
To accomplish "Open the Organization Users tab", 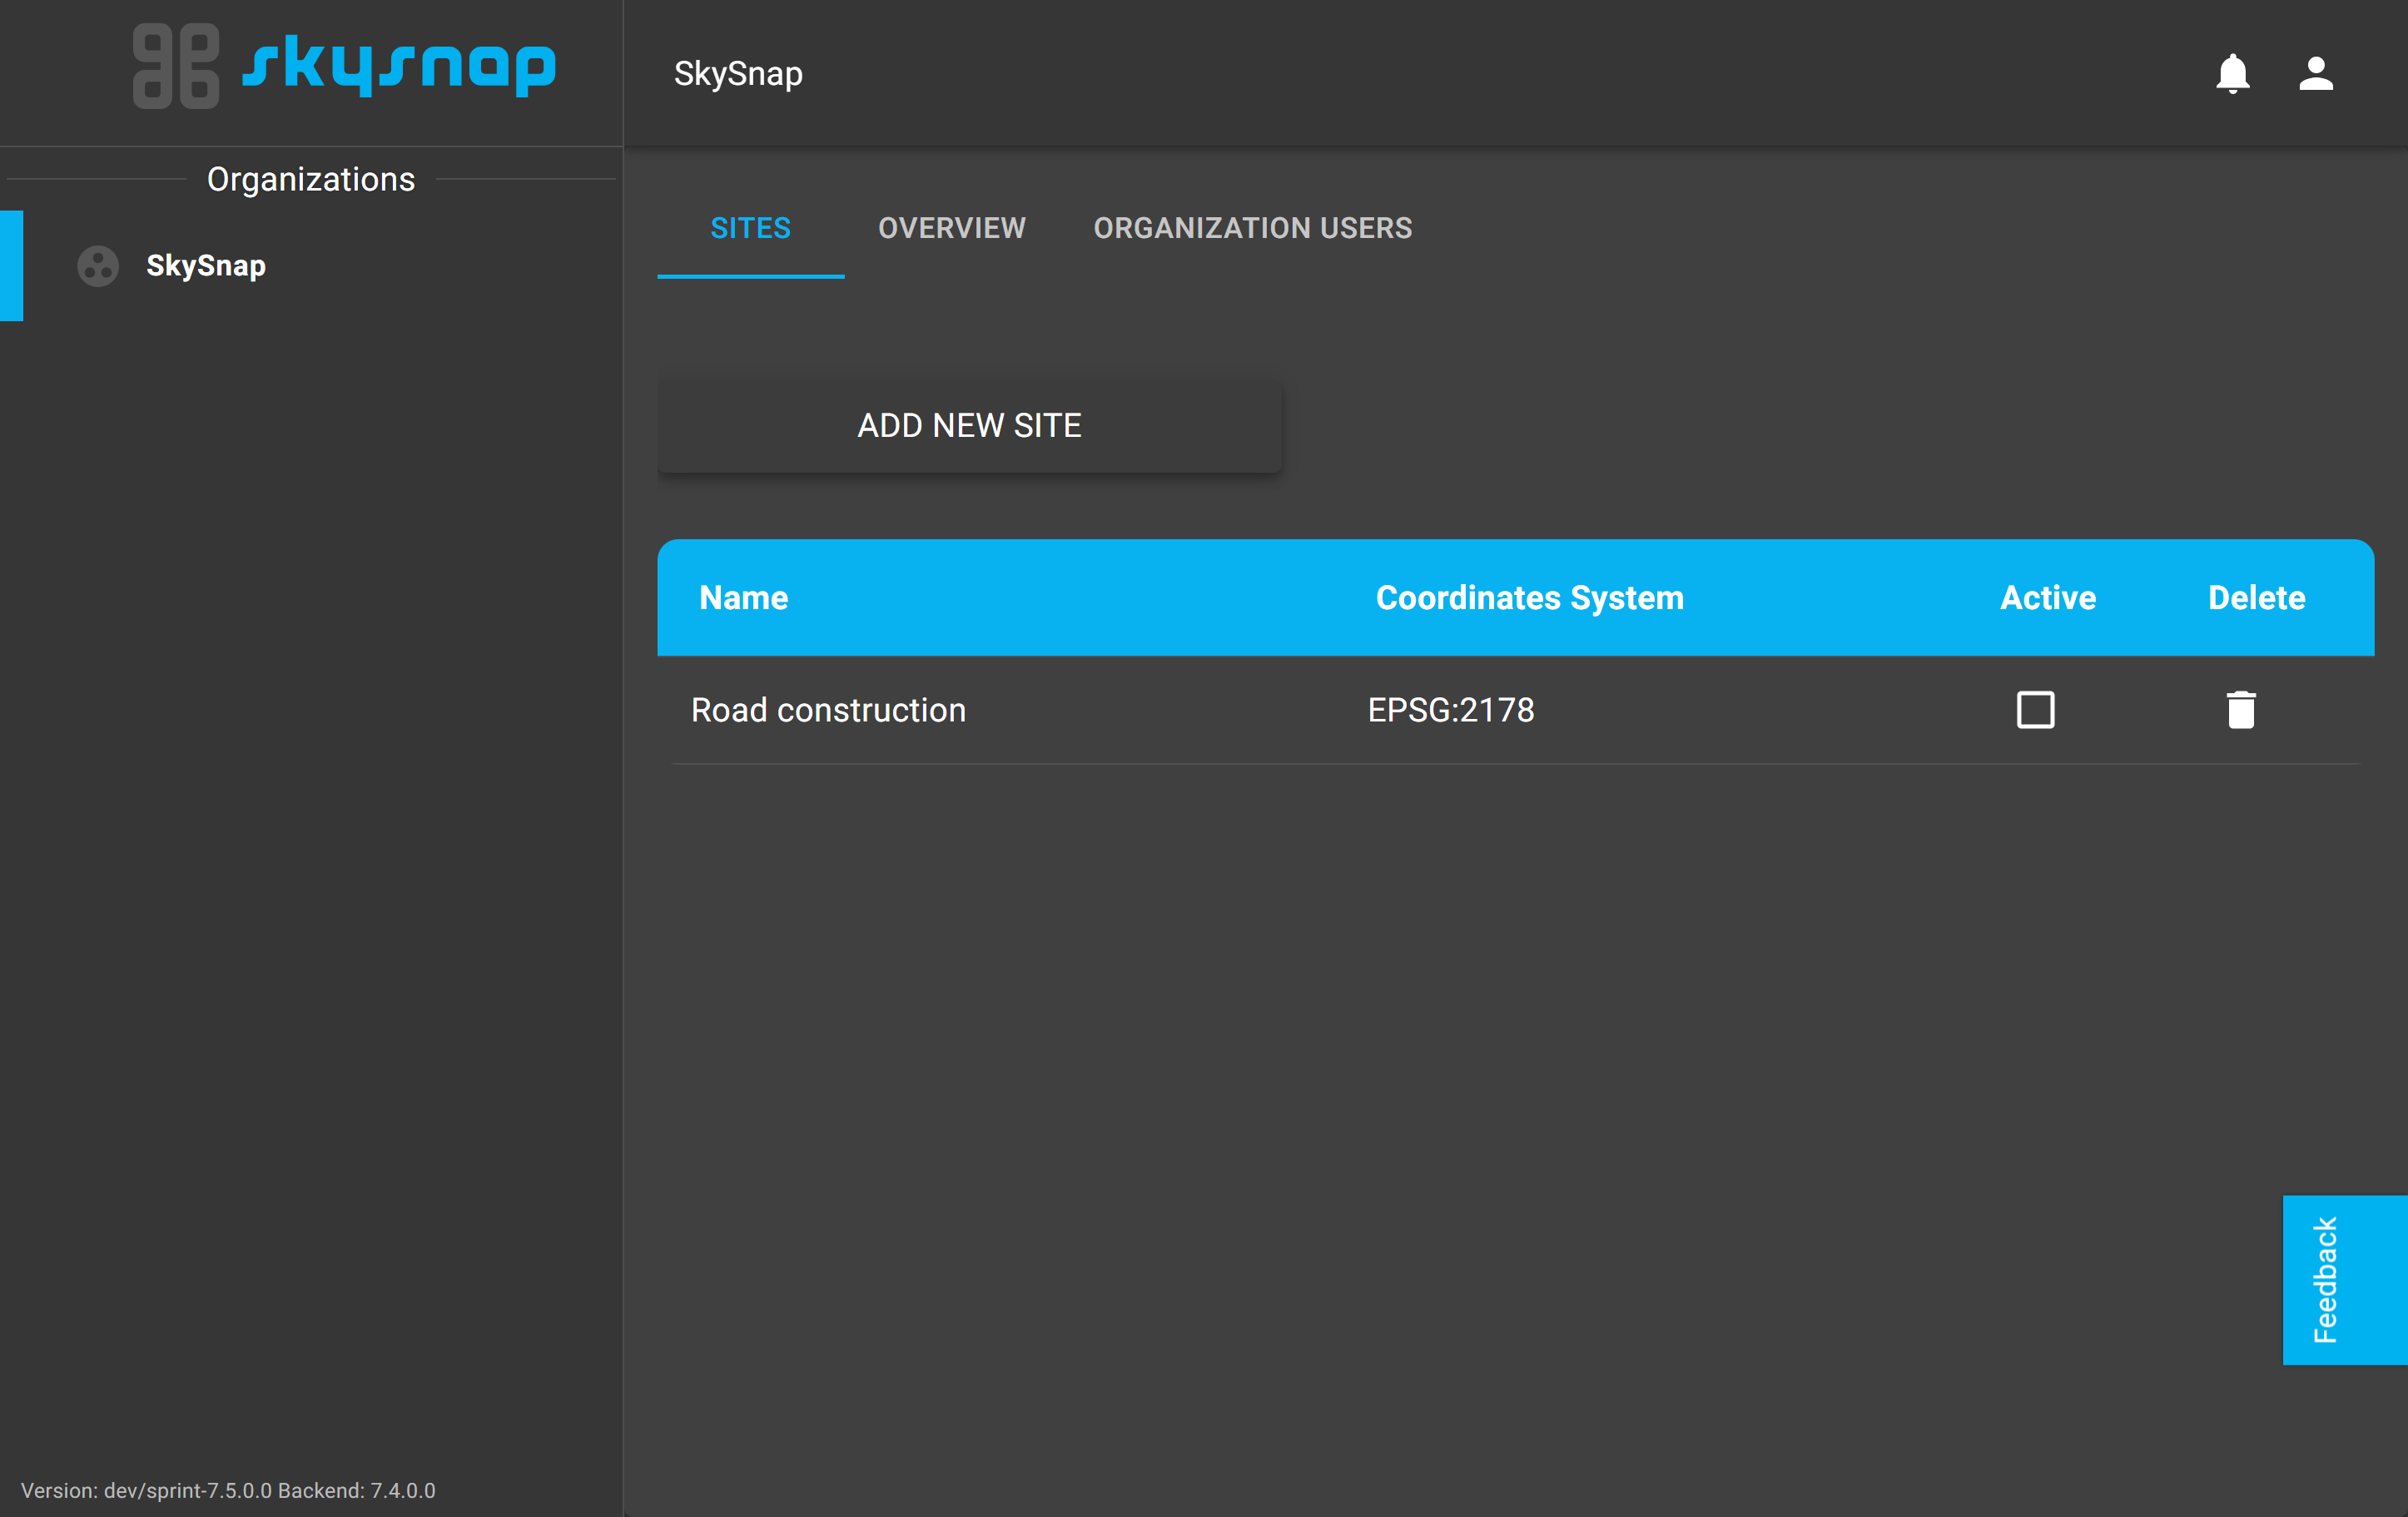I will [x=1252, y=228].
